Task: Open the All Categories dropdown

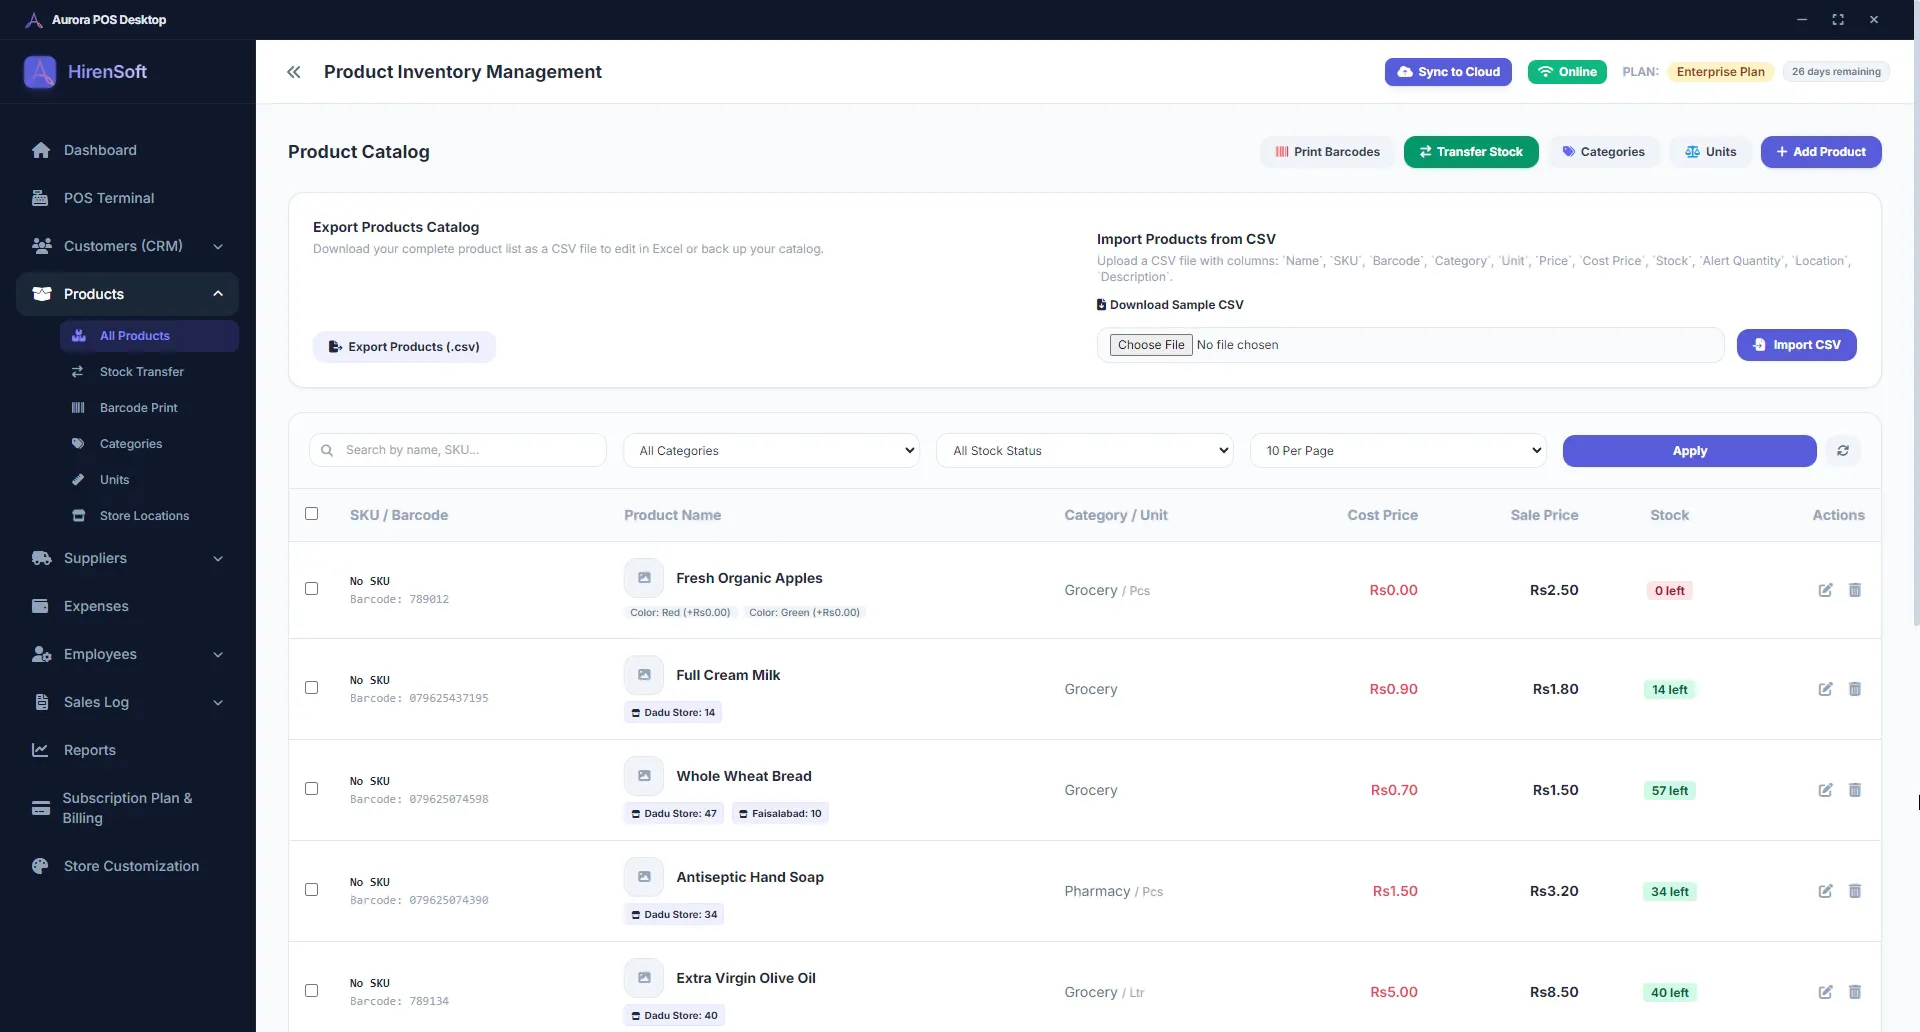Action: [771, 451]
